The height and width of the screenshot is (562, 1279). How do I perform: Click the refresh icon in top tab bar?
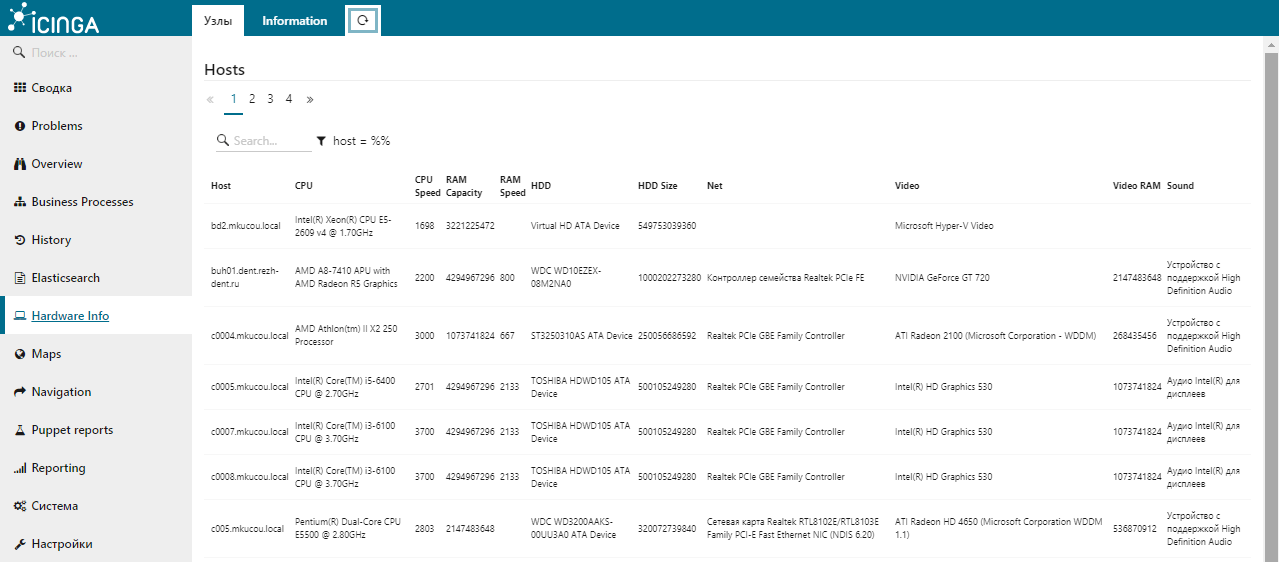363,20
